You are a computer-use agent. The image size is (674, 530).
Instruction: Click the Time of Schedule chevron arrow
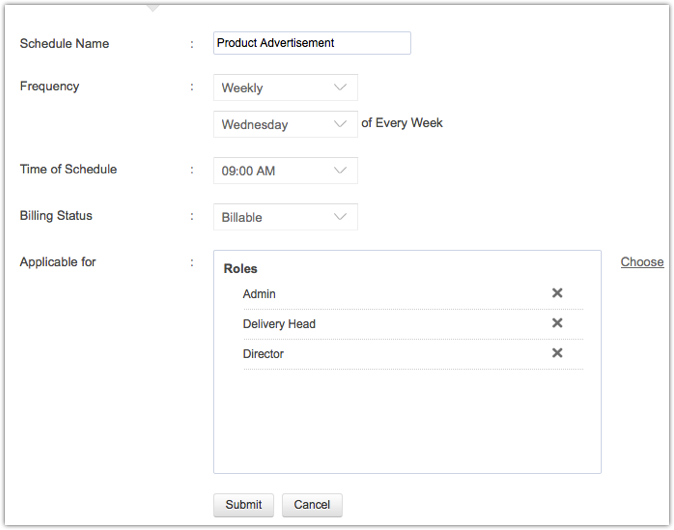pos(340,171)
